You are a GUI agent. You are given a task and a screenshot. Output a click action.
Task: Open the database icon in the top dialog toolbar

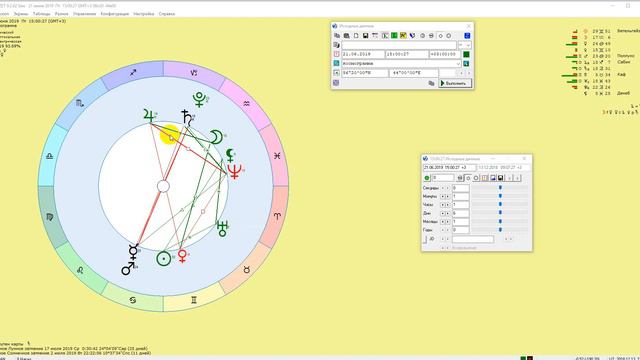[x=347, y=36]
